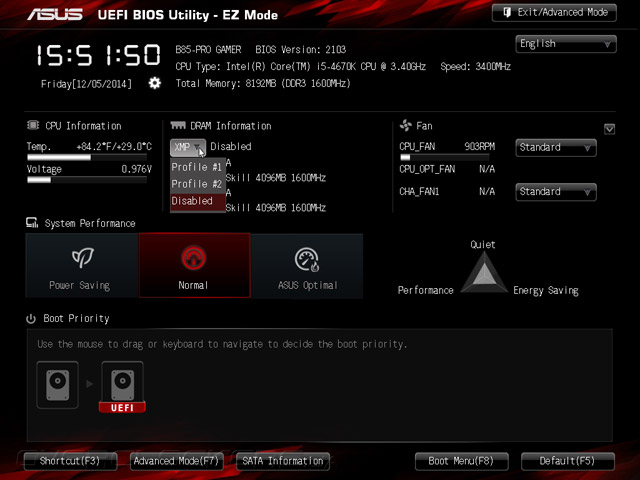Click the Quiet/Performance/Energy triangle graphic

coord(484,273)
